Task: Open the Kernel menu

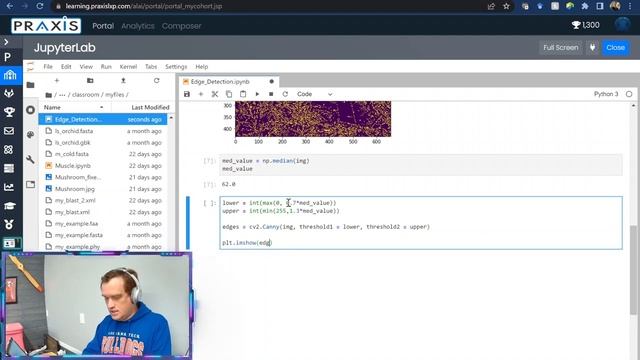Action: coord(128,67)
